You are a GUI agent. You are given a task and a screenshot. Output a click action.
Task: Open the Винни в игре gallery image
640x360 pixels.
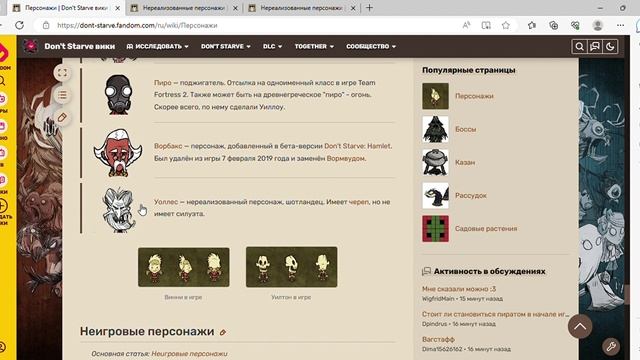tap(184, 267)
